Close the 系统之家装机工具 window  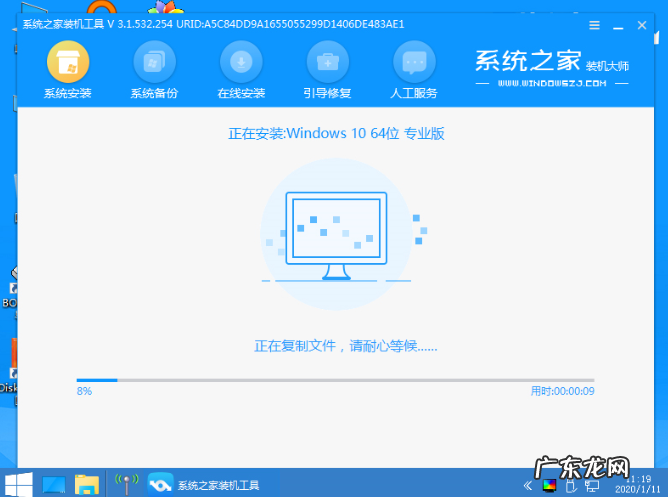tap(642, 26)
